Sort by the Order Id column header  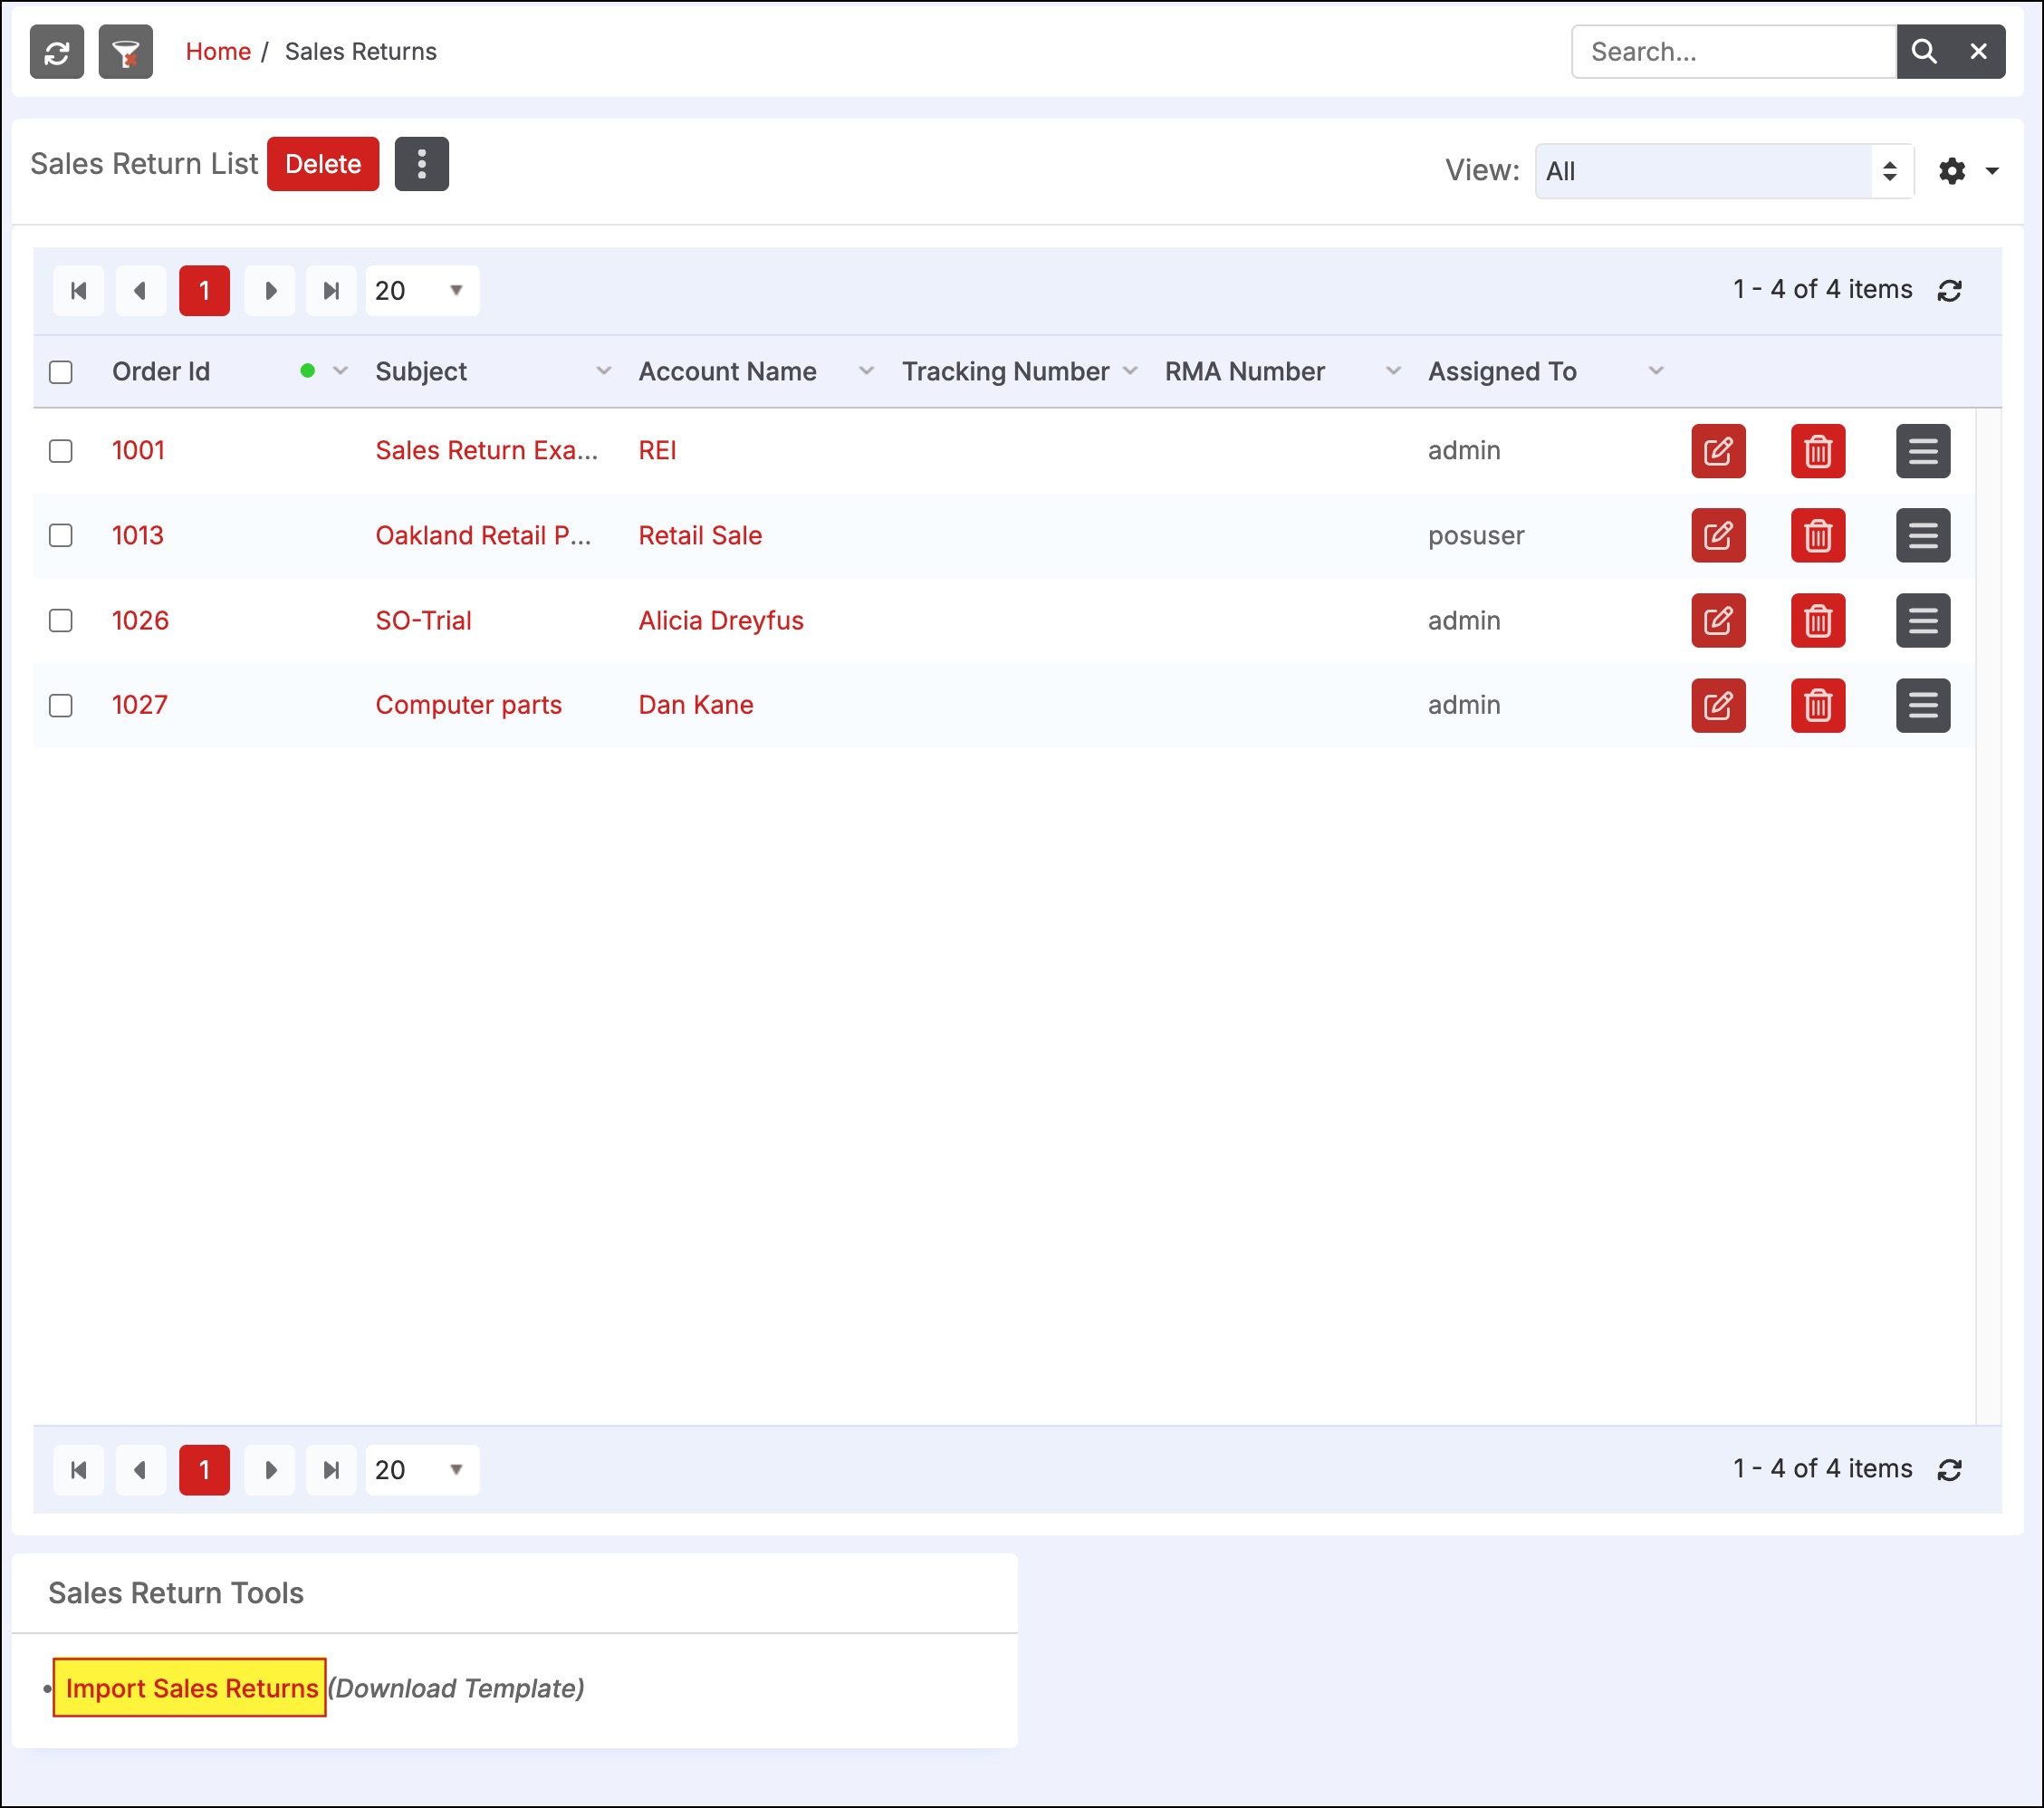[x=161, y=372]
